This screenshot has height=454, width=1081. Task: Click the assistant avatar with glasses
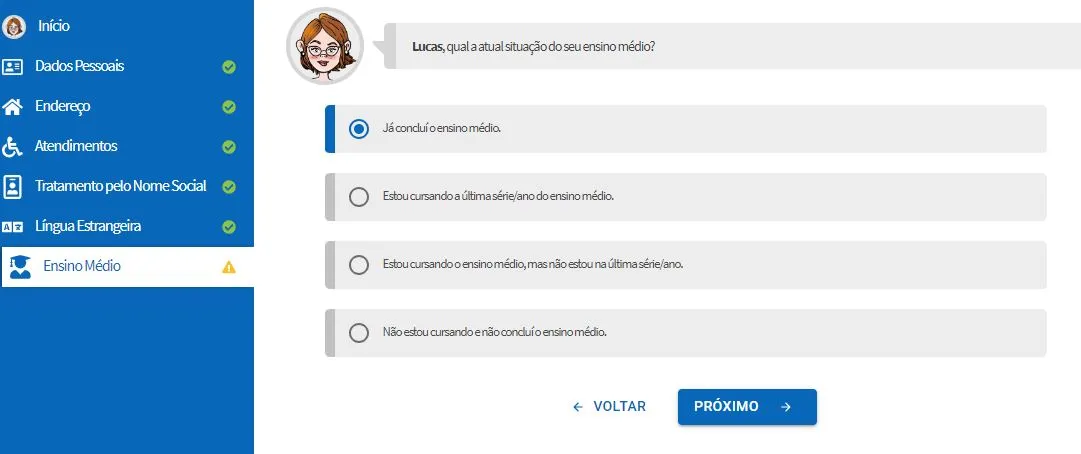click(x=325, y=45)
